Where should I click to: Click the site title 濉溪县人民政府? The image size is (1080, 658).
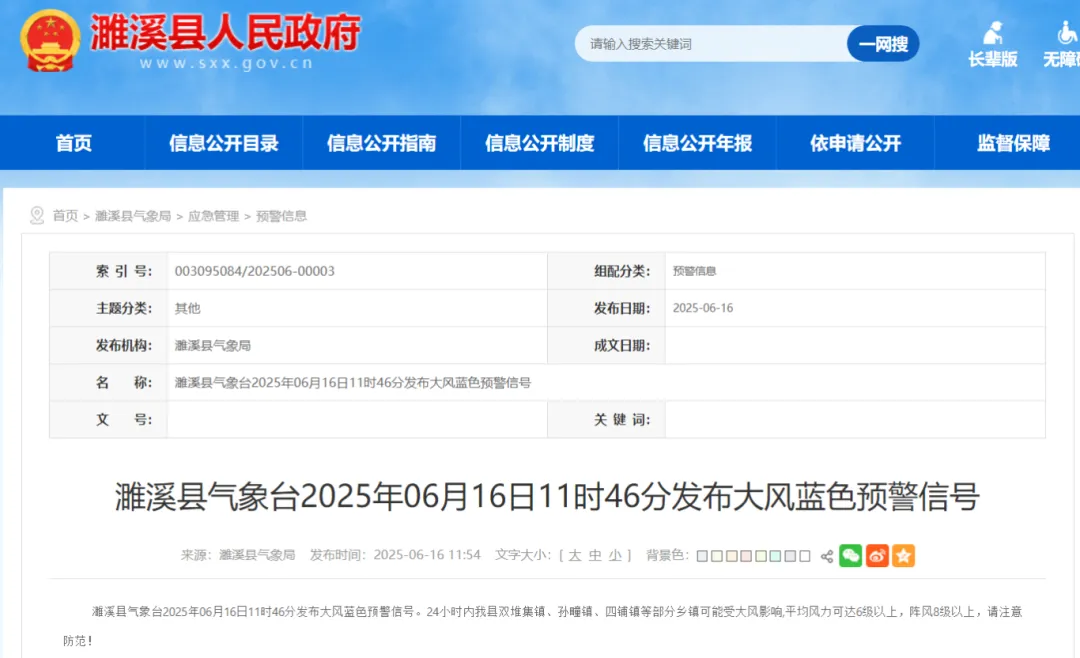click(225, 32)
